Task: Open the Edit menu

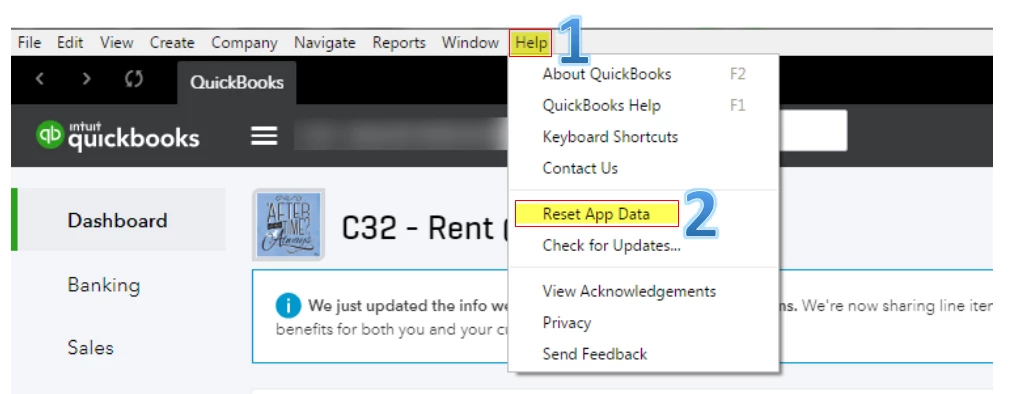Action: [x=70, y=43]
